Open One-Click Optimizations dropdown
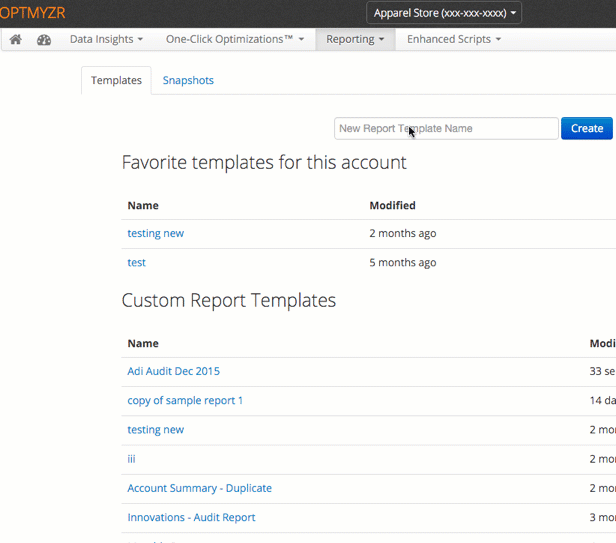616x543 pixels. (x=235, y=40)
